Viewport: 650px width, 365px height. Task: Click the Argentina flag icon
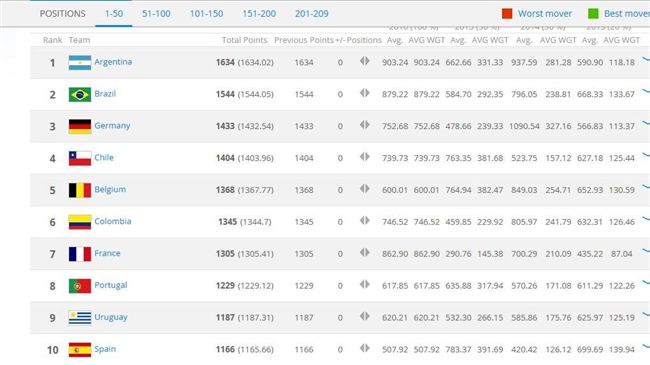80,63
